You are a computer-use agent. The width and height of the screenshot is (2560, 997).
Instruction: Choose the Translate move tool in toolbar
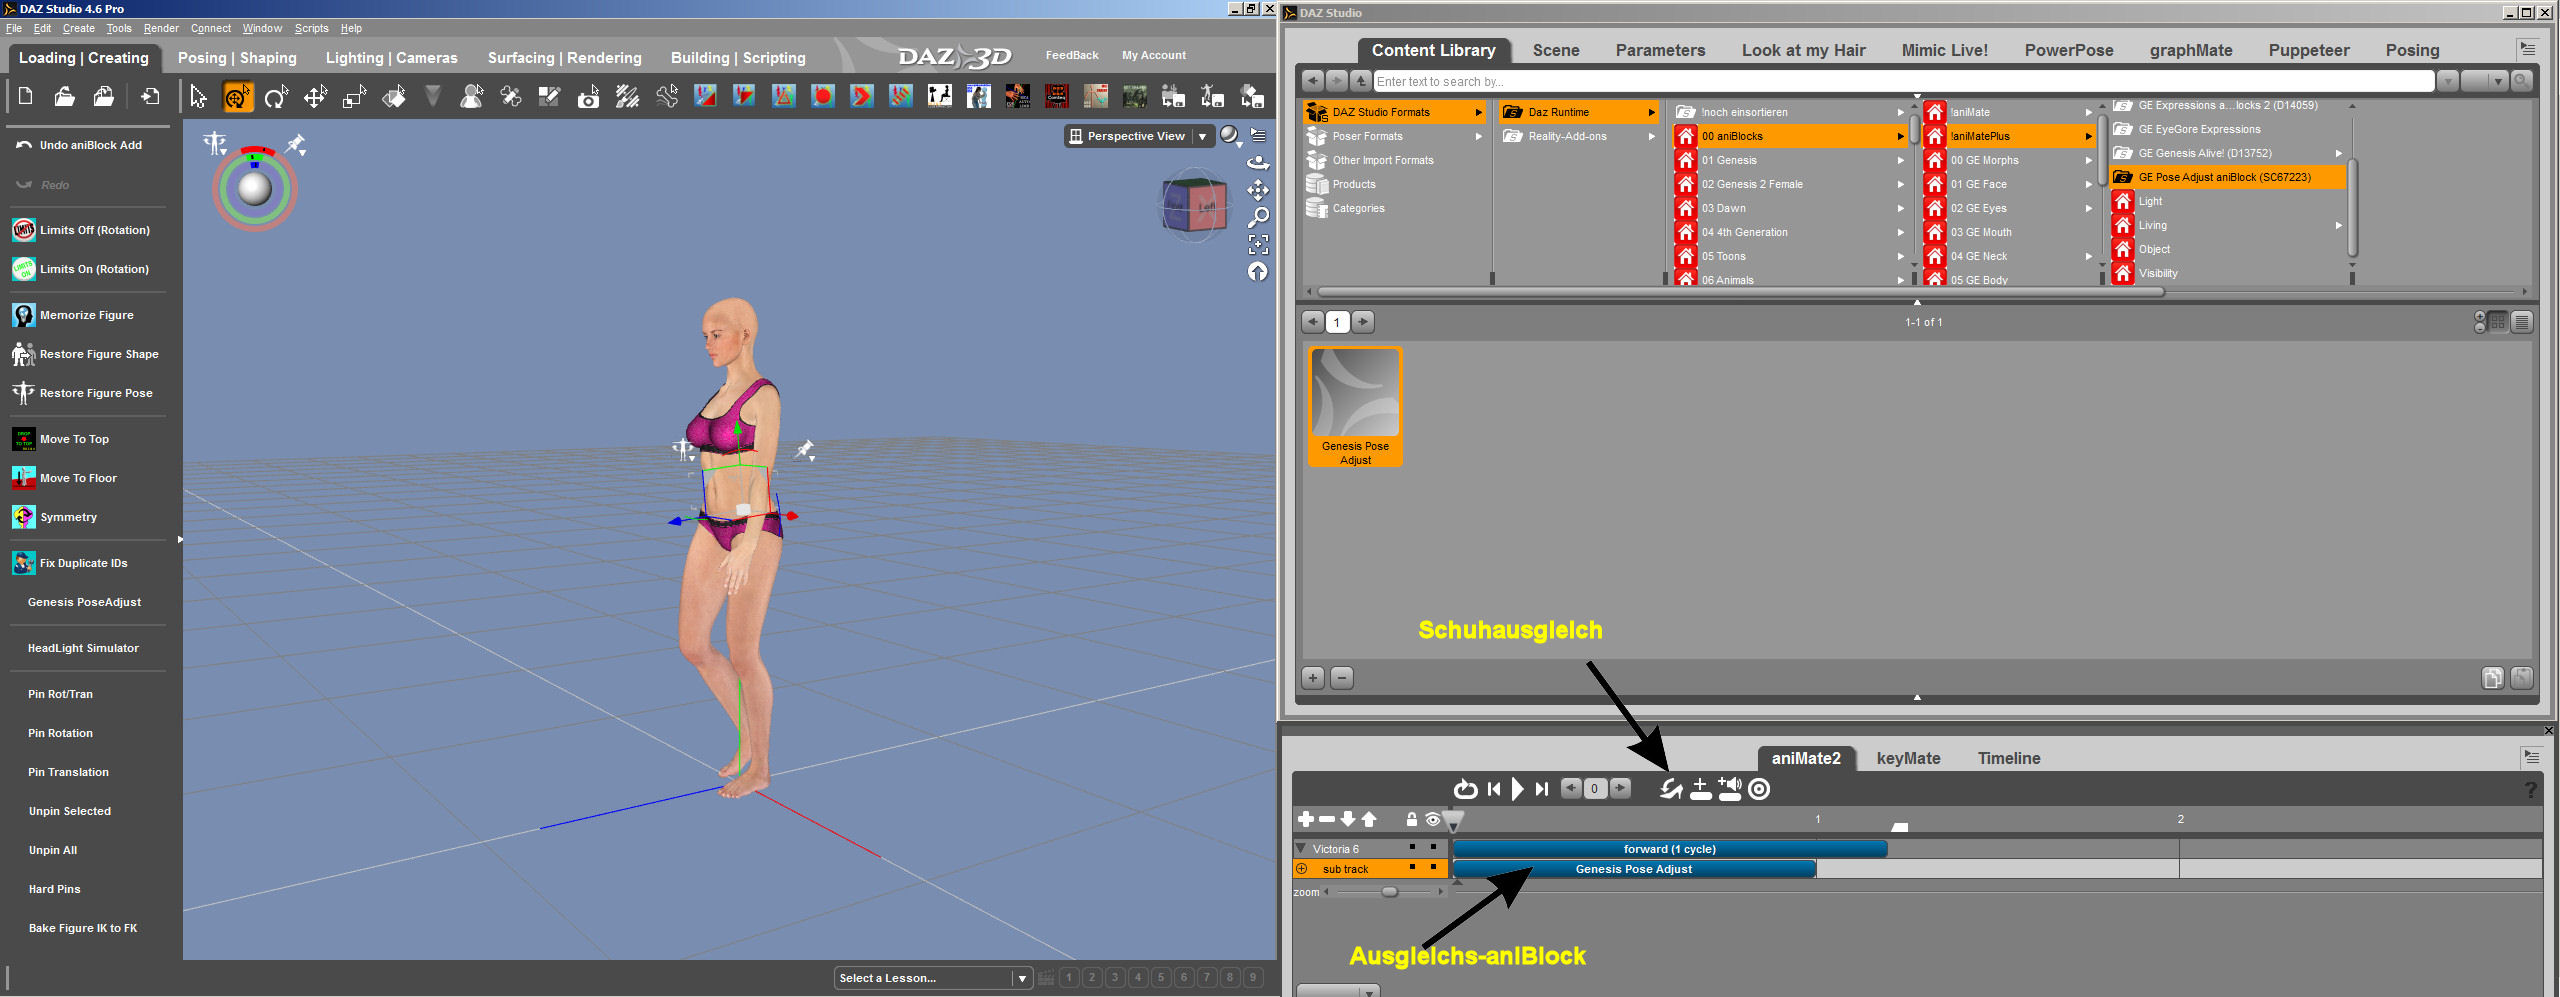tap(315, 96)
